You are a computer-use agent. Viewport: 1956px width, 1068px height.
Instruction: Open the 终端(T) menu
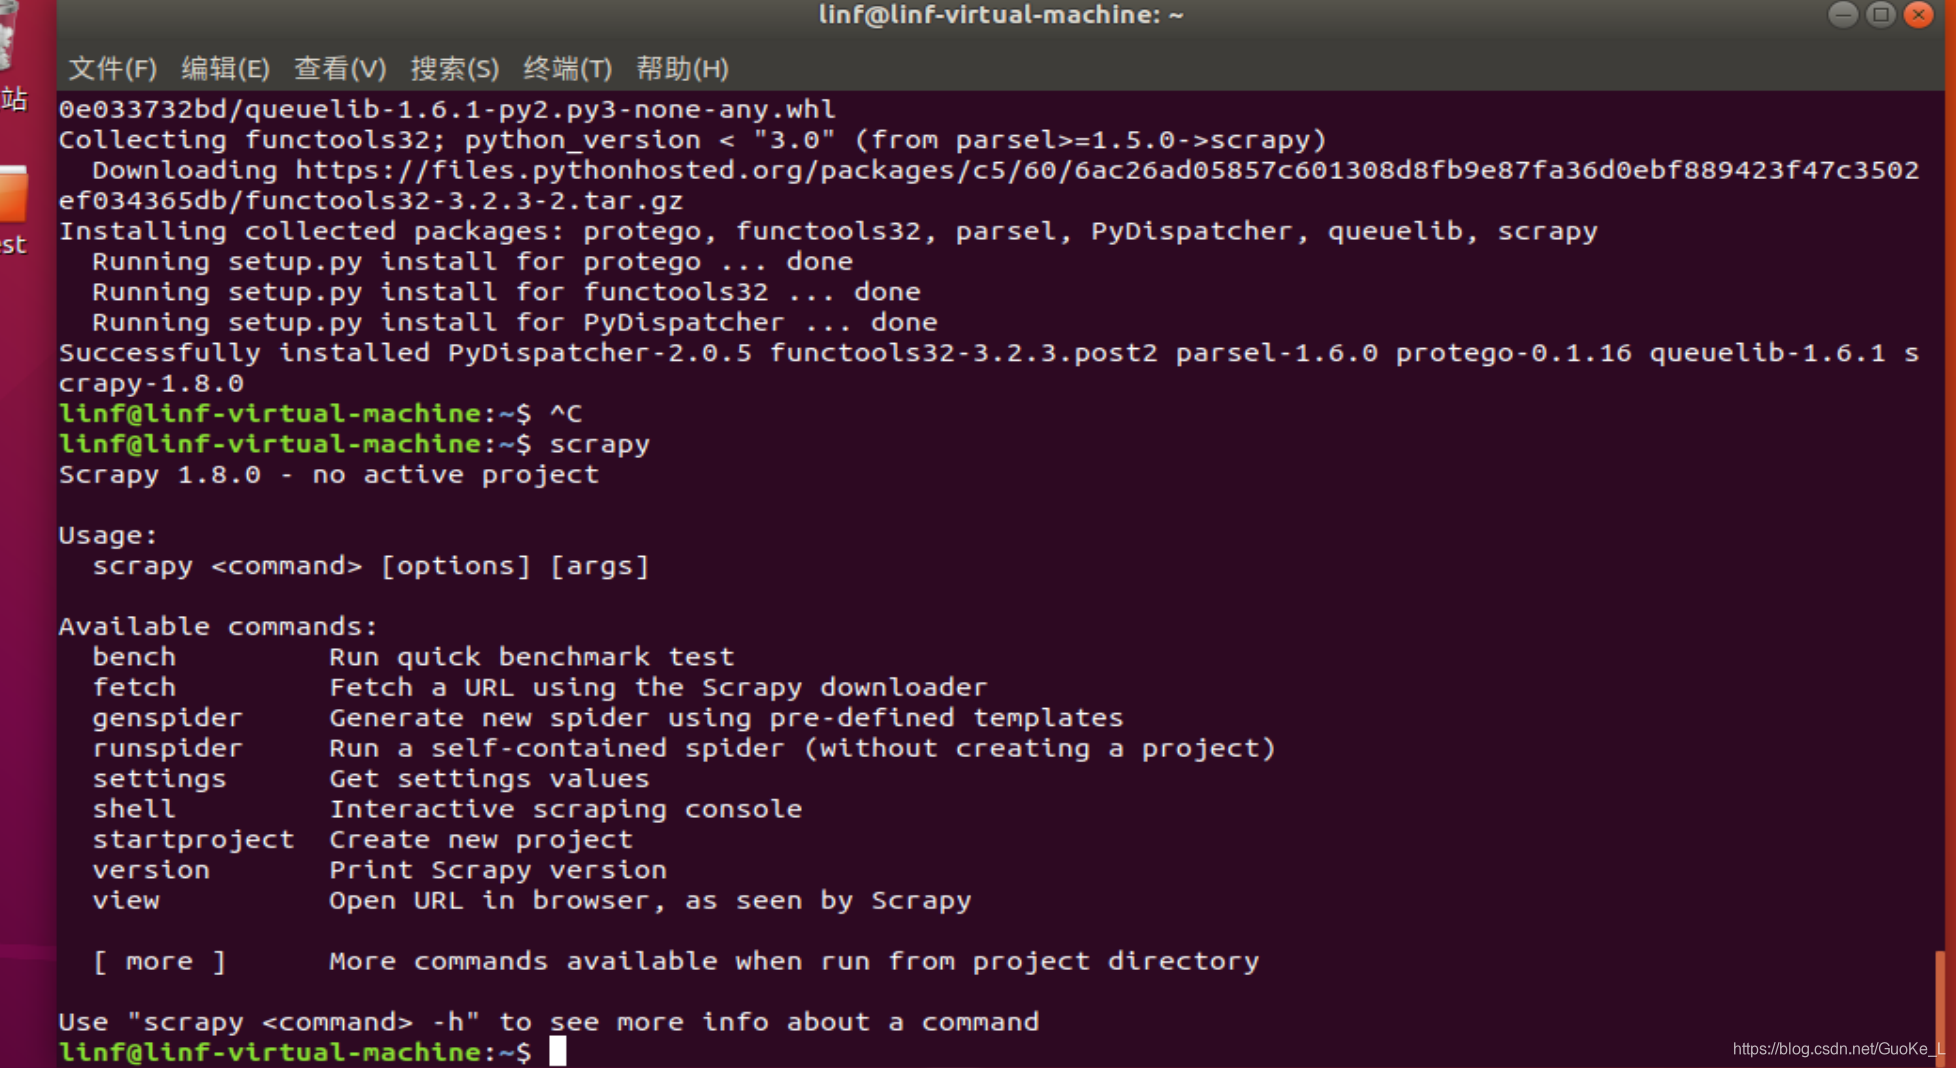[568, 68]
